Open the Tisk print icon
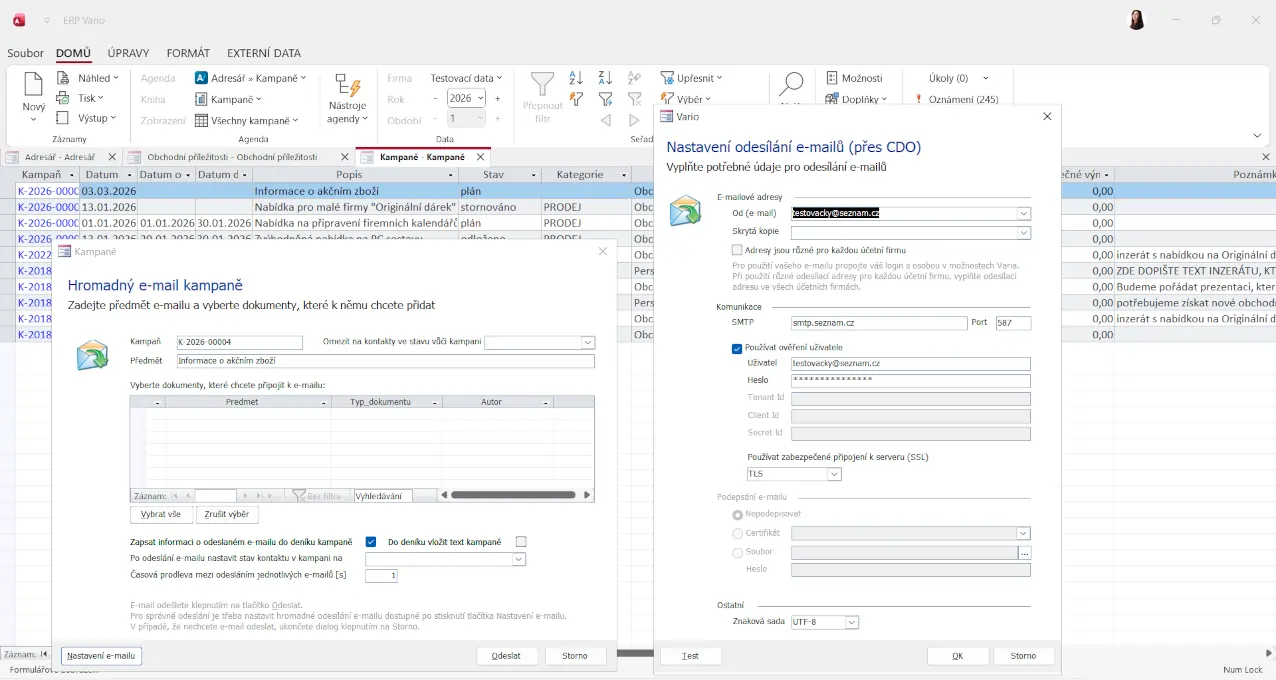 pyautogui.click(x=63, y=98)
